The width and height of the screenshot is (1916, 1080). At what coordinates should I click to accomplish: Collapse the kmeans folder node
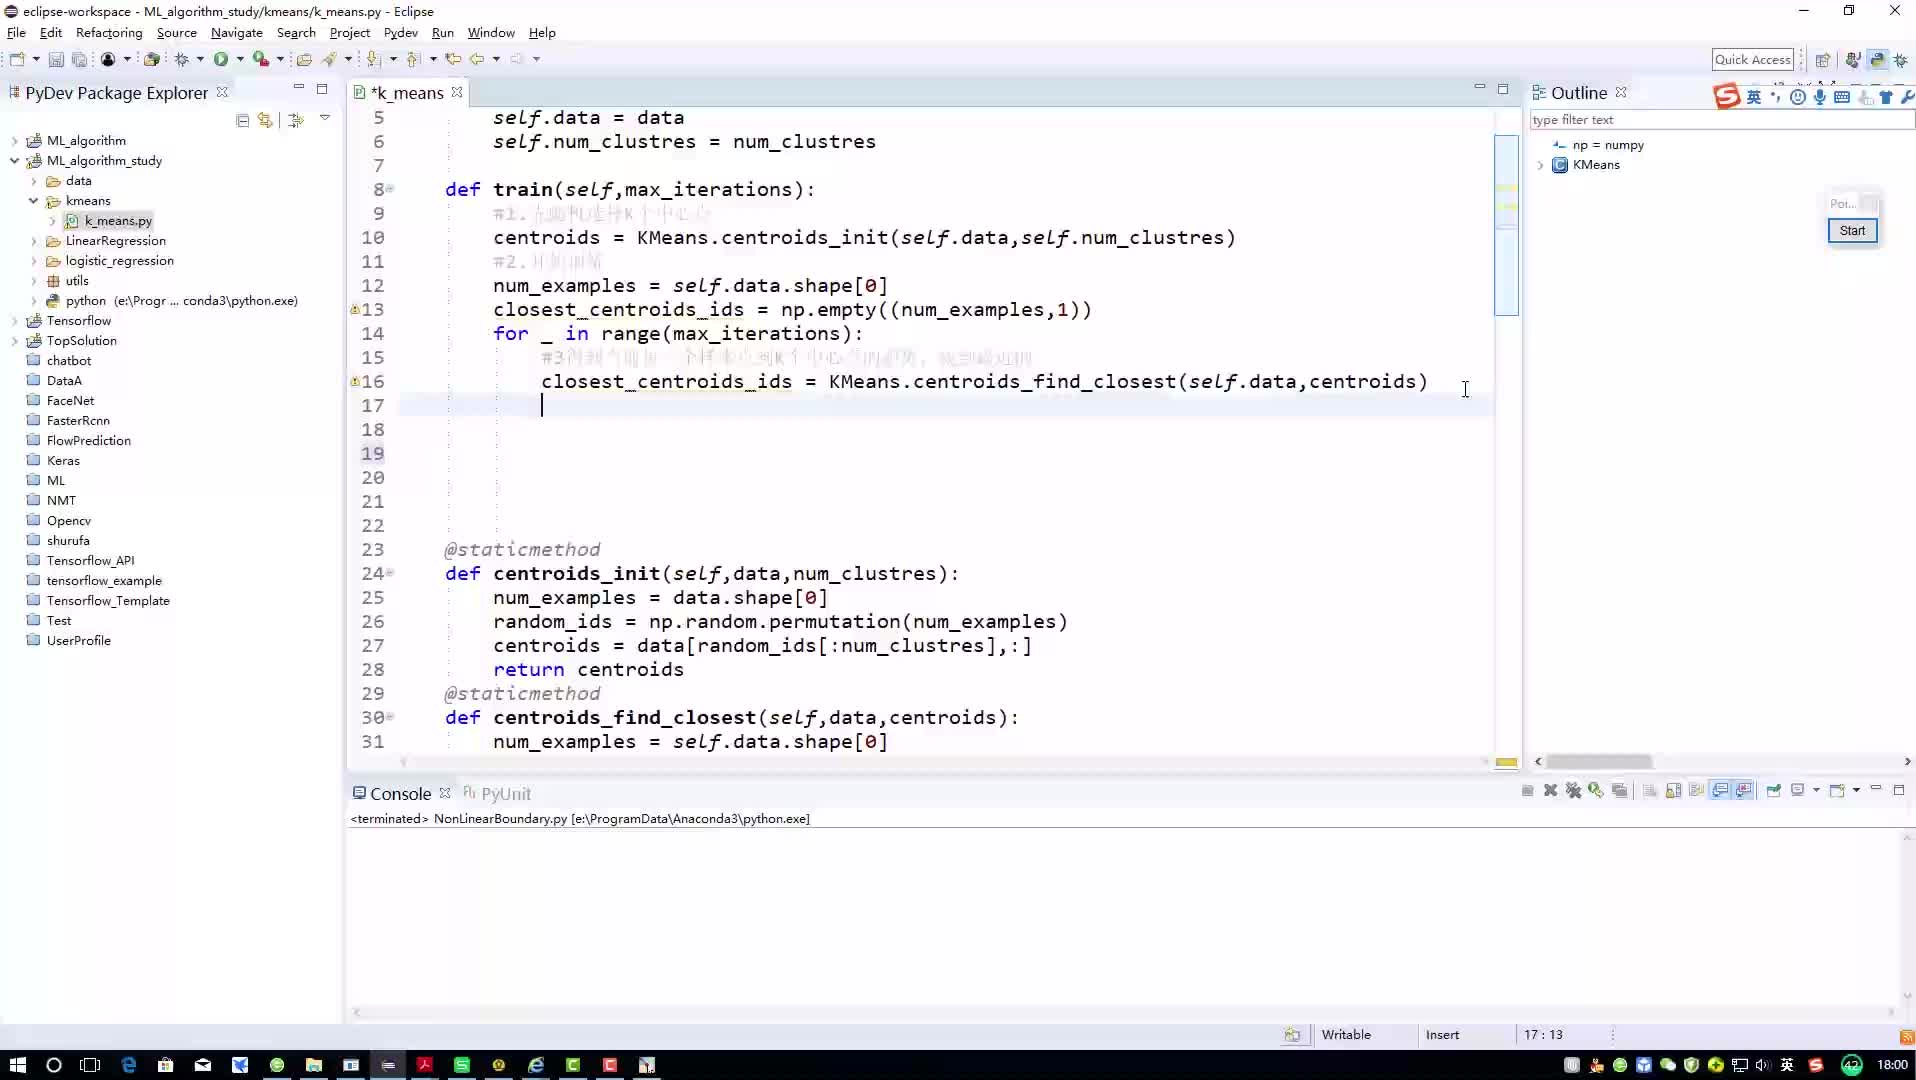(33, 201)
